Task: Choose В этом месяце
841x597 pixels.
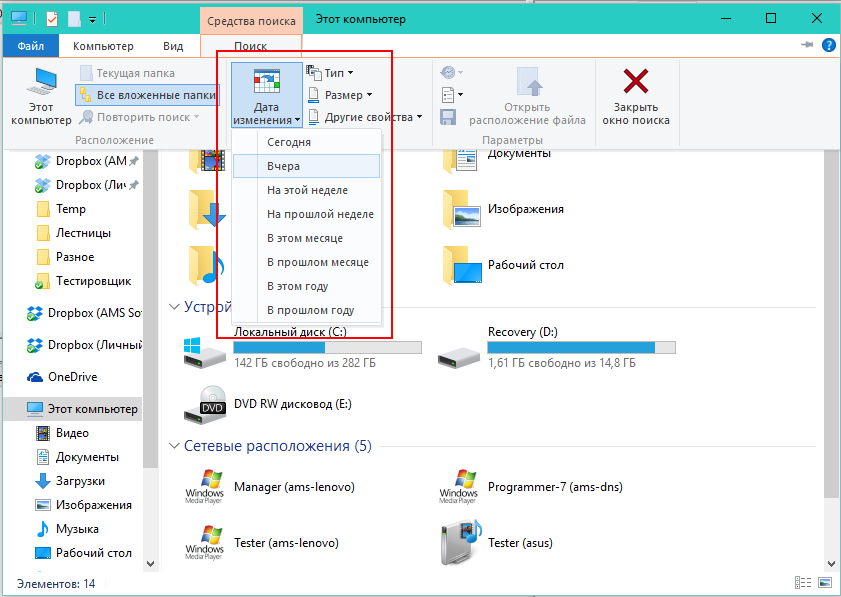Action: pyautogui.click(x=306, y=238)
